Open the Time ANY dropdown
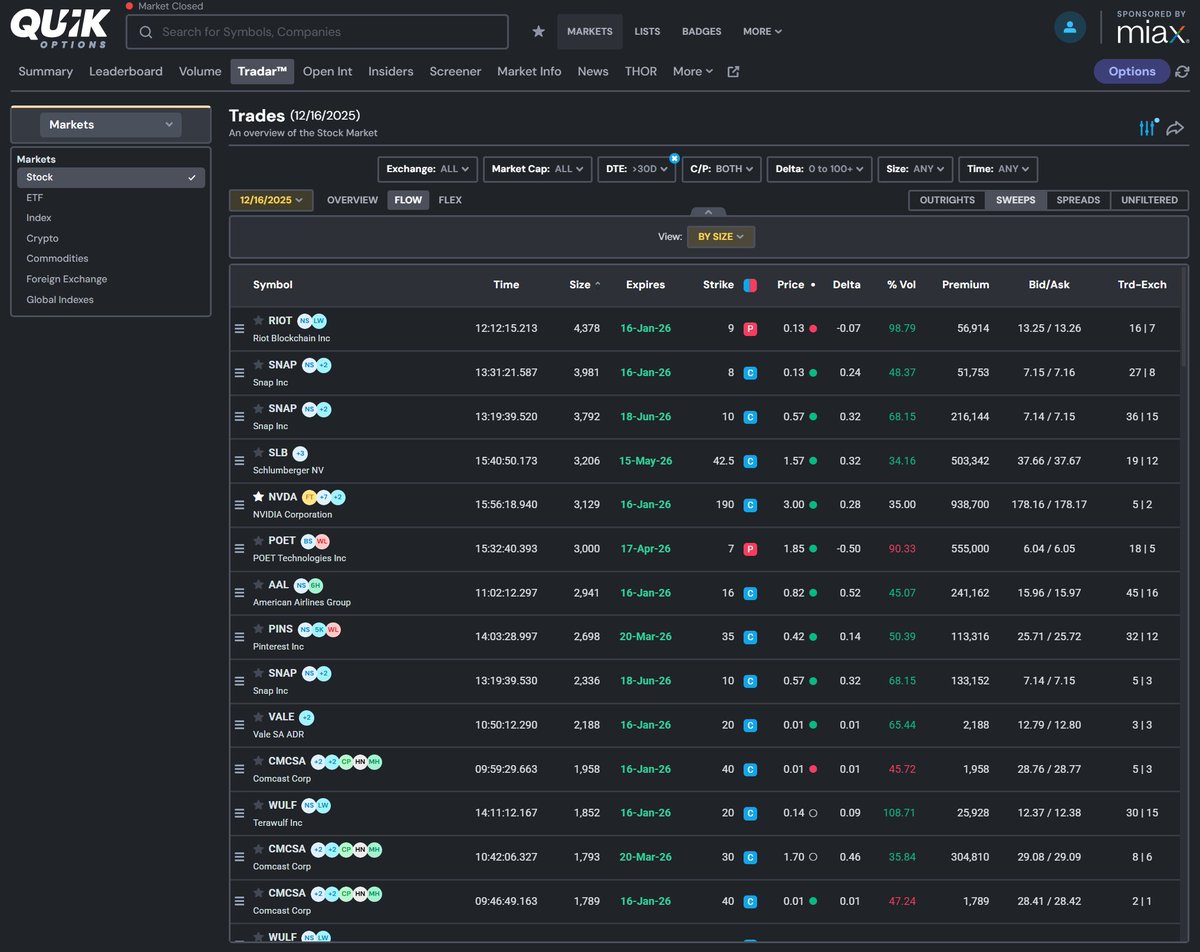Image resolution: width=1200 pixels, height=952 pixels. 998,169
